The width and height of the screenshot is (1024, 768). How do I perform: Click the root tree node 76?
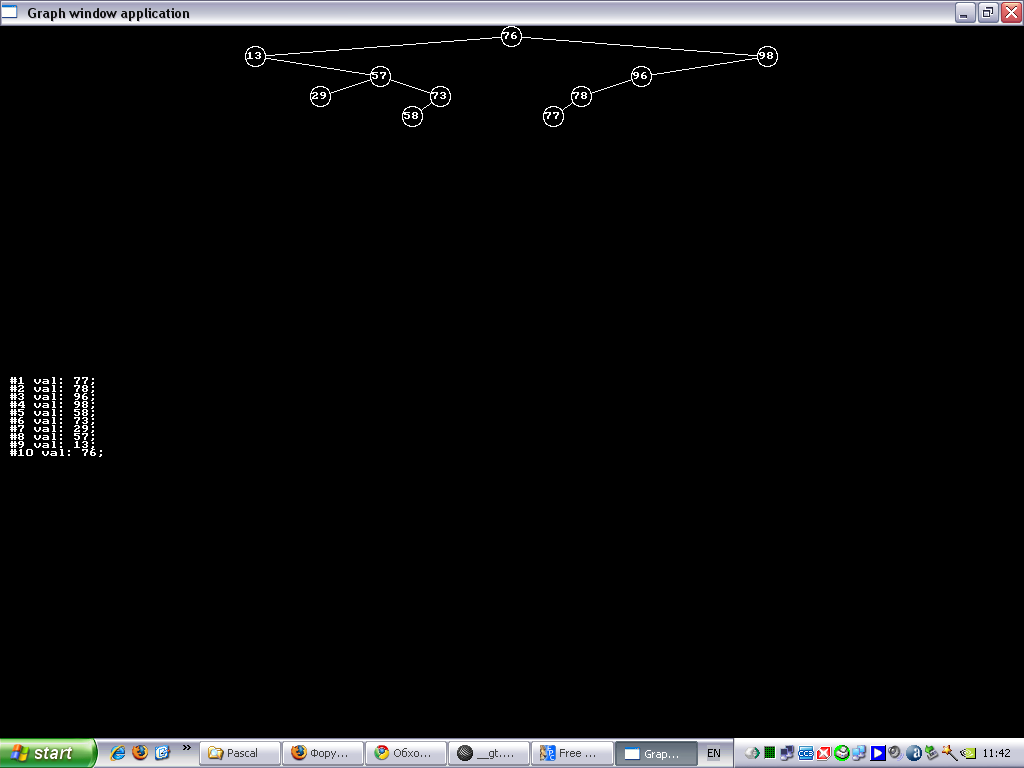[x=511, y=36]
